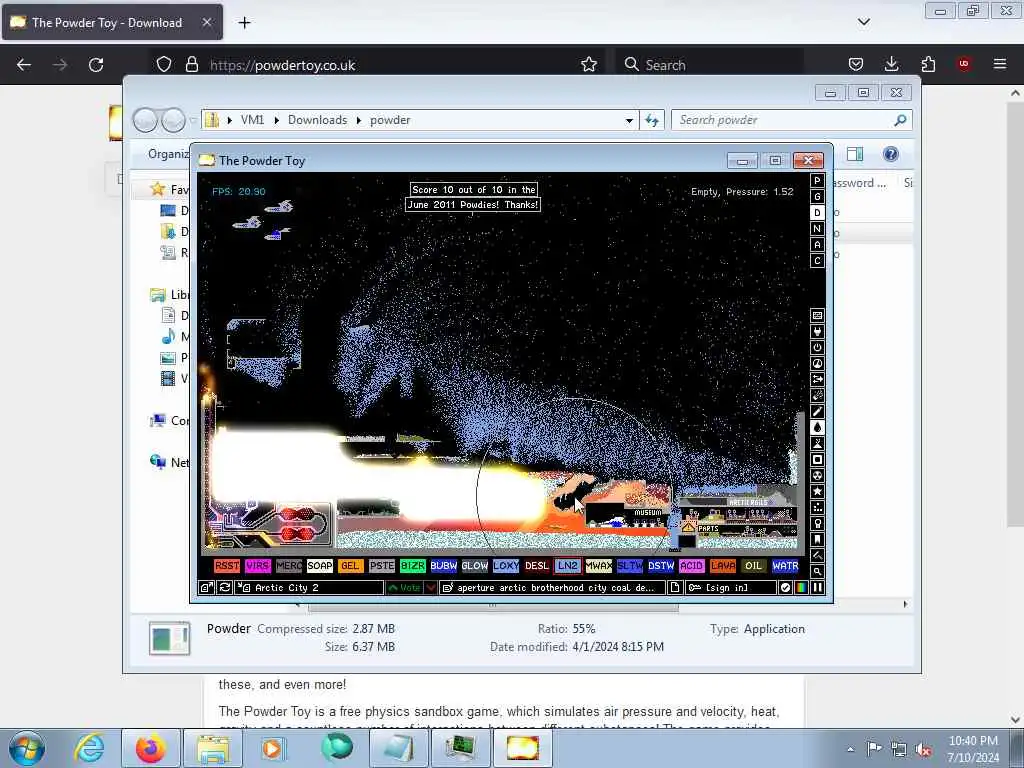Open the Walls menu section in Powder Toy

817,315
